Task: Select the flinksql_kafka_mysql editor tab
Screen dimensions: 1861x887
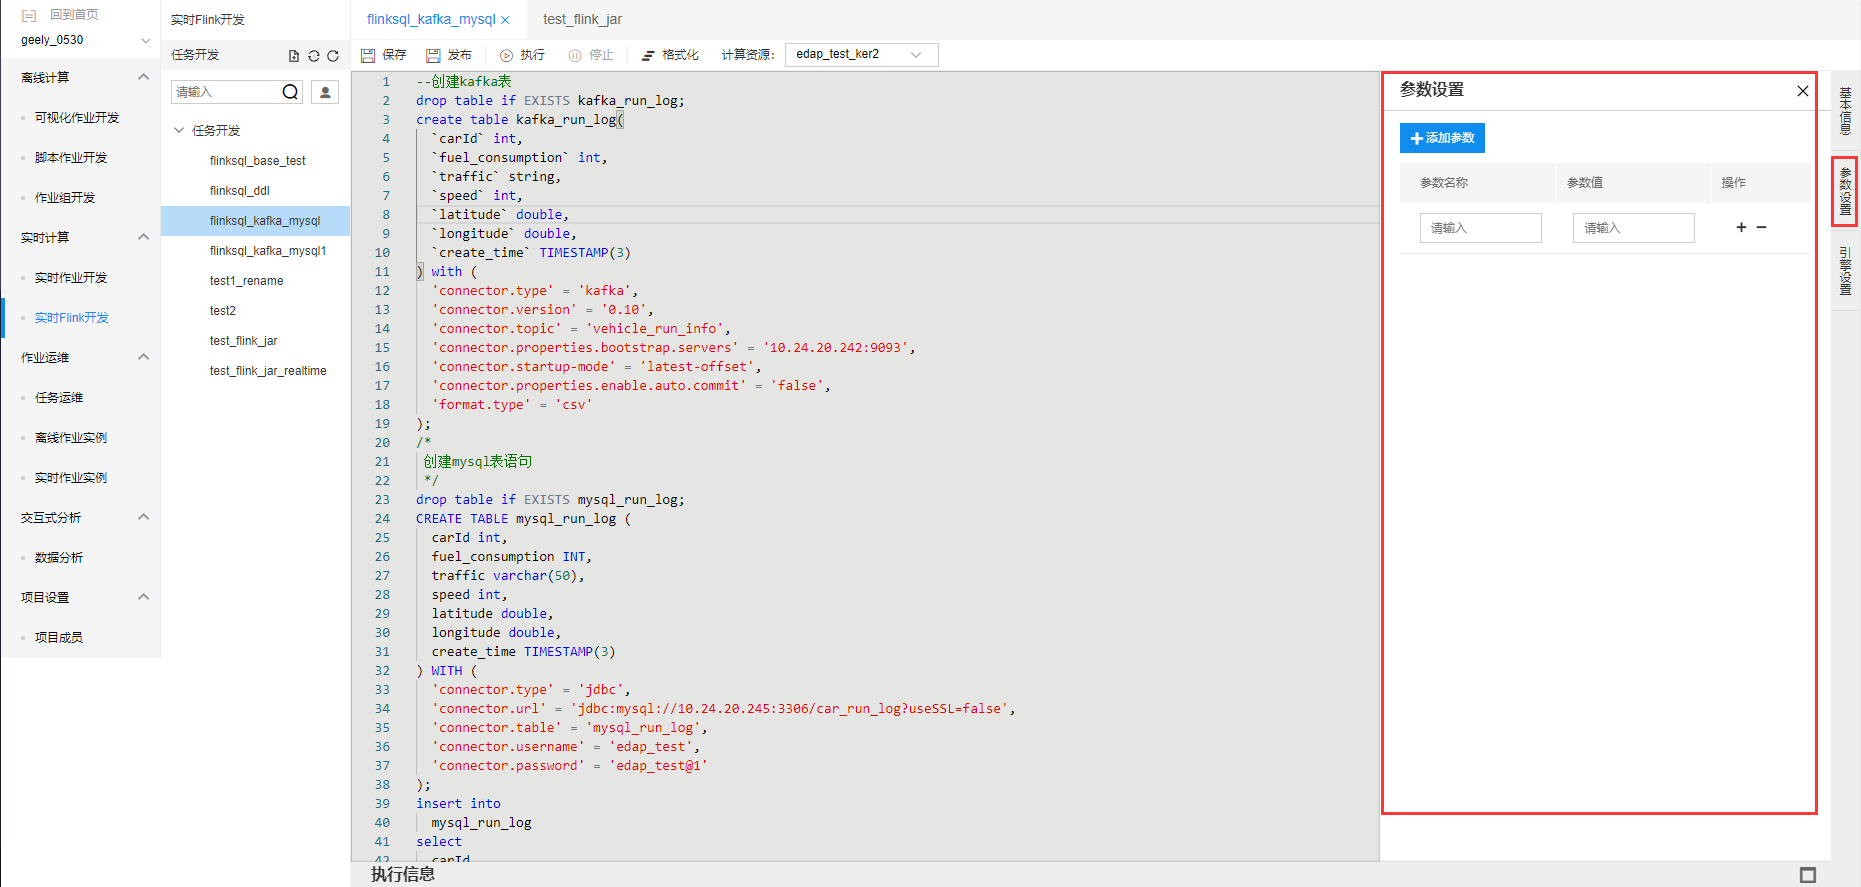Action: point(431,19)
